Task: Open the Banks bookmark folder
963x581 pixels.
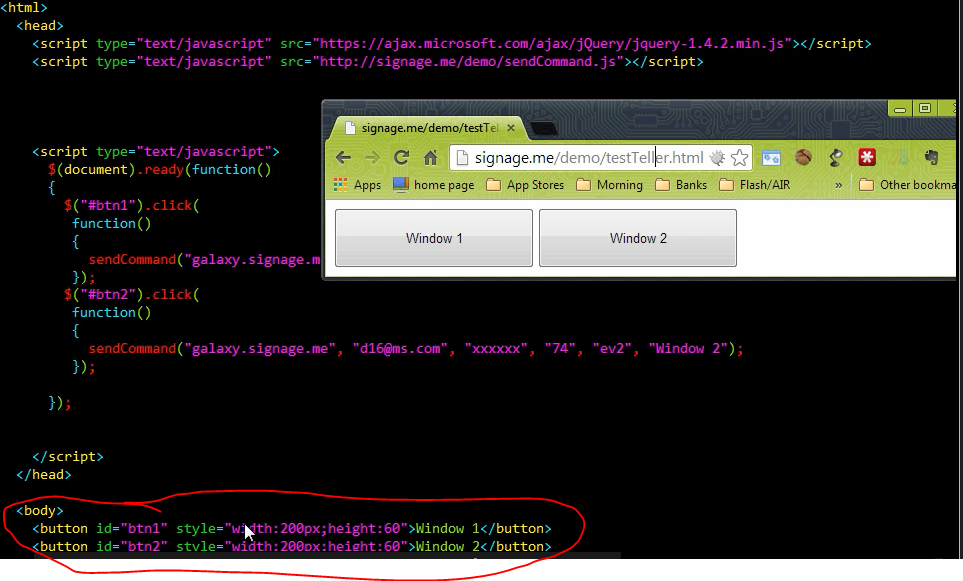Action: (681, 185)
